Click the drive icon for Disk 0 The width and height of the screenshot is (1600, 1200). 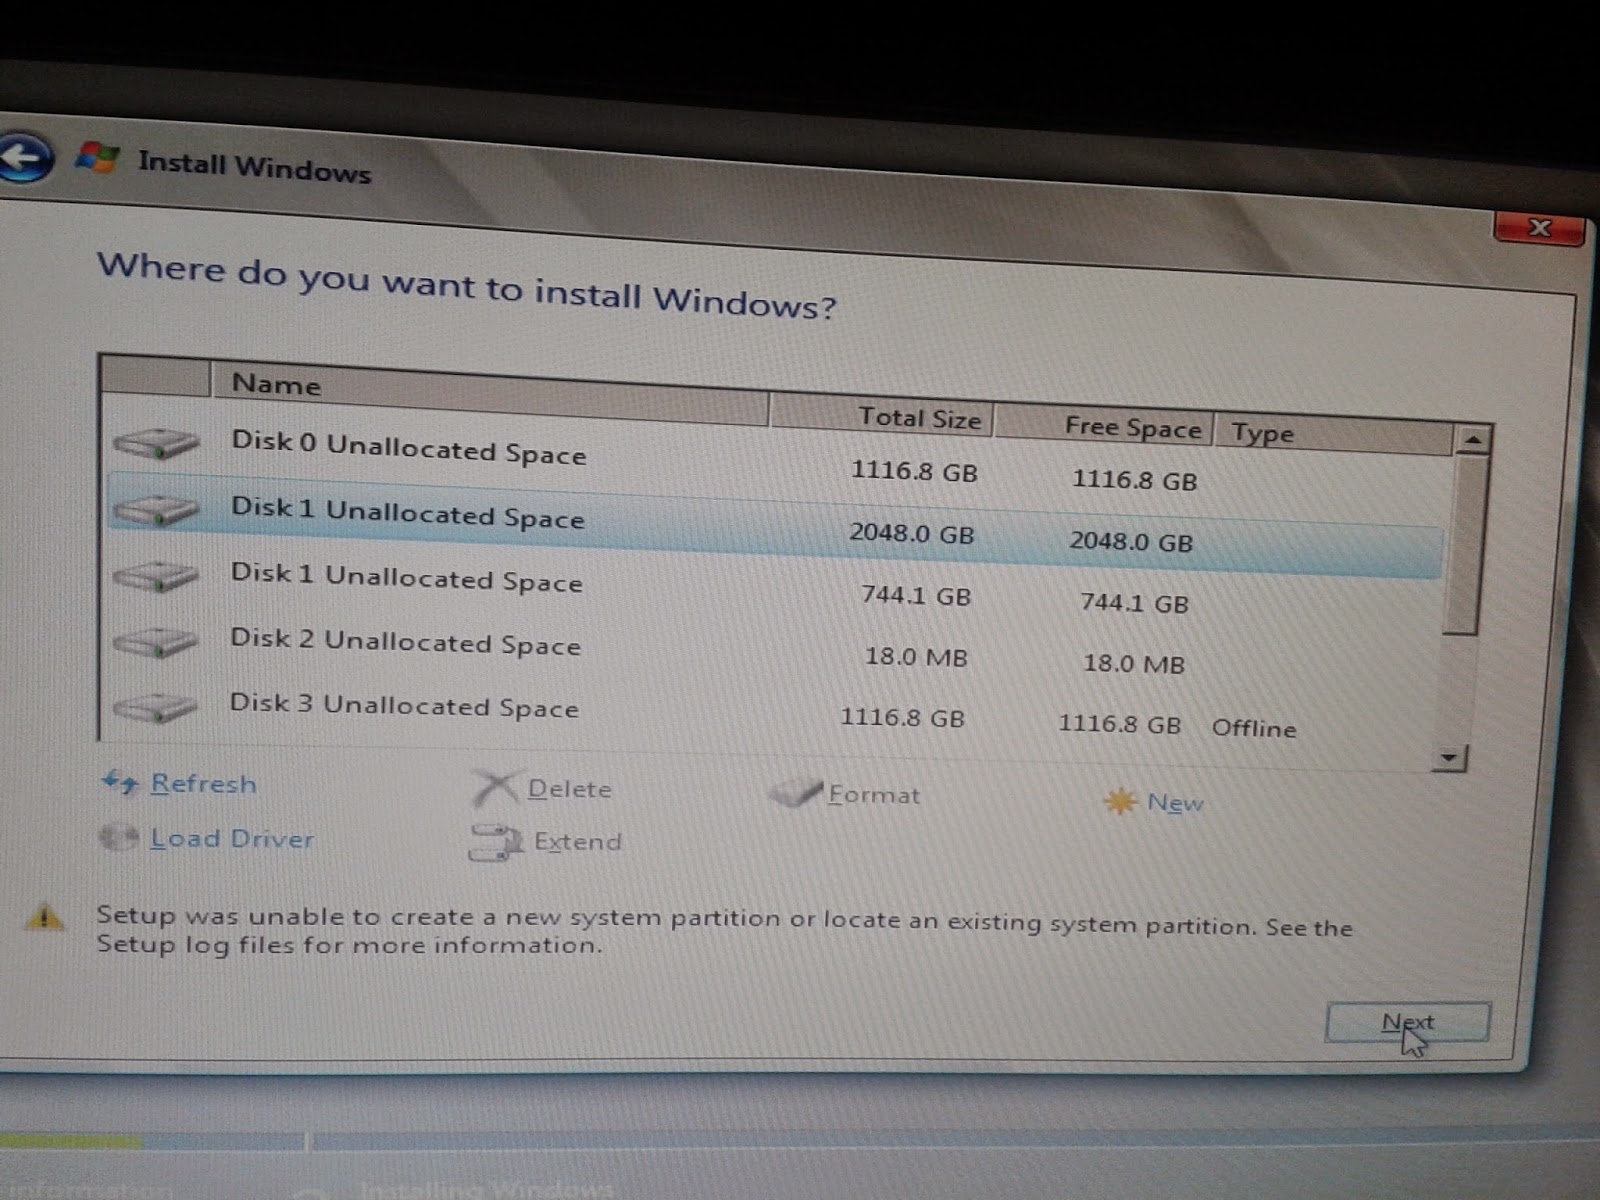point(156,442)
